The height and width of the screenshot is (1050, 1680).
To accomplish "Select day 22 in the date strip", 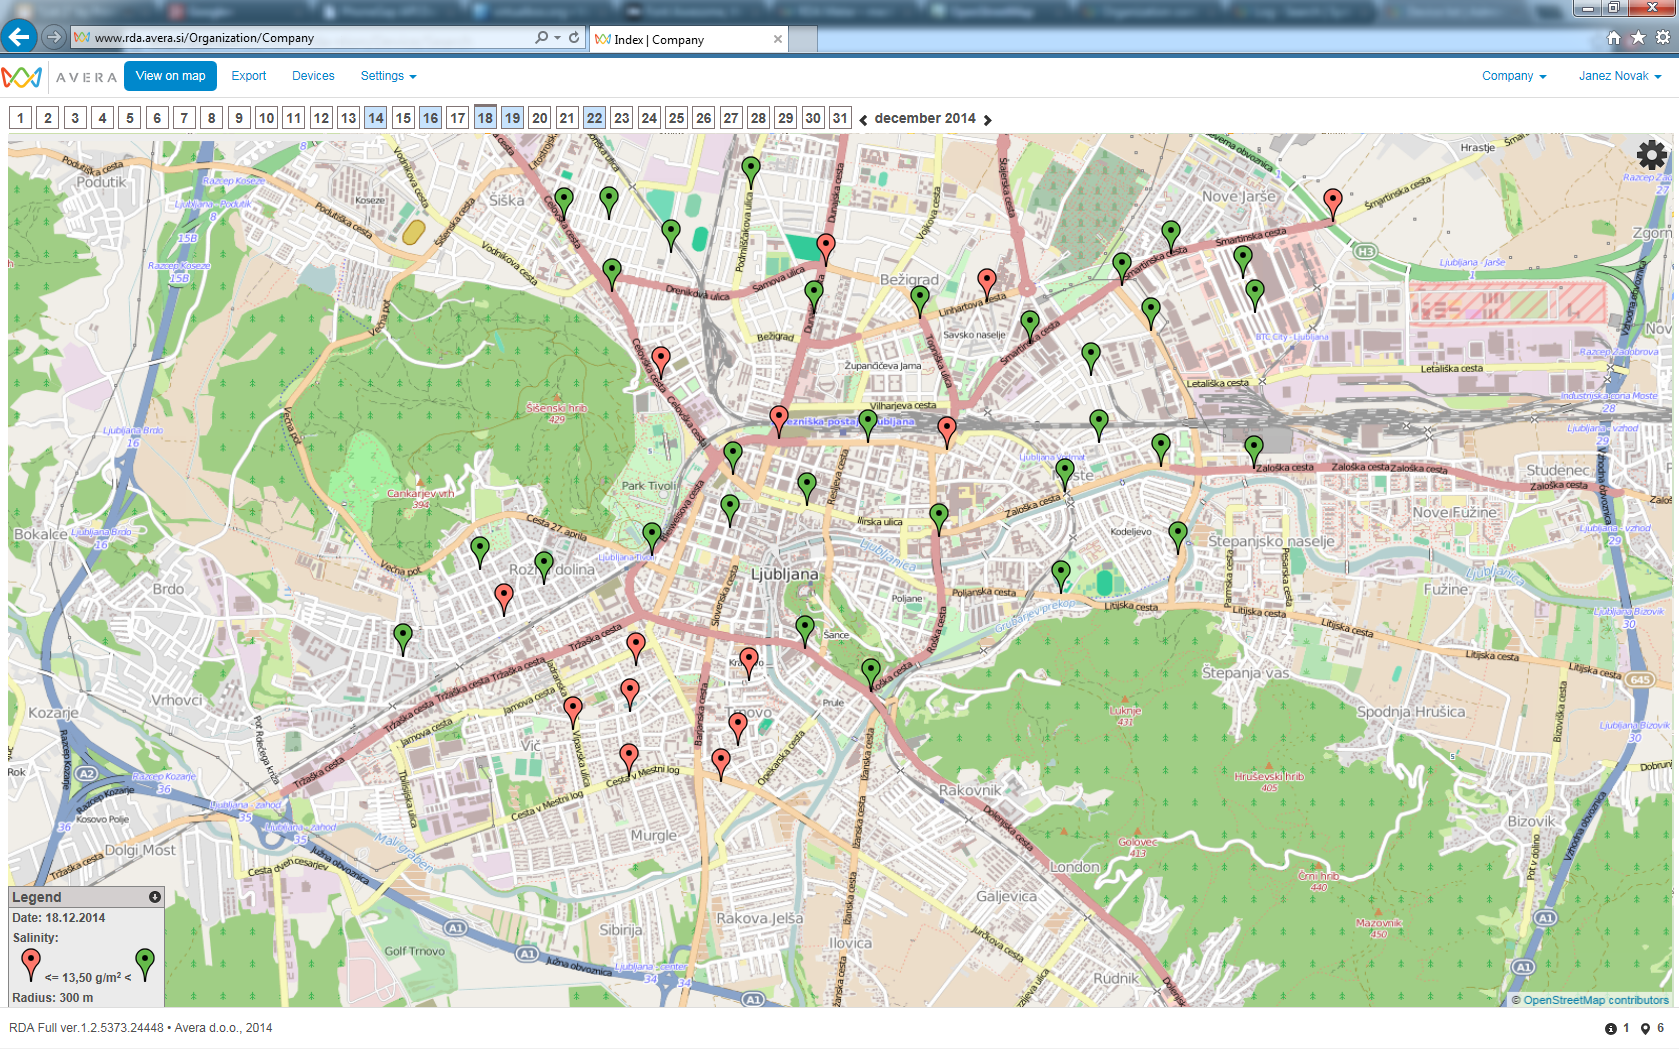I will 594,118.
